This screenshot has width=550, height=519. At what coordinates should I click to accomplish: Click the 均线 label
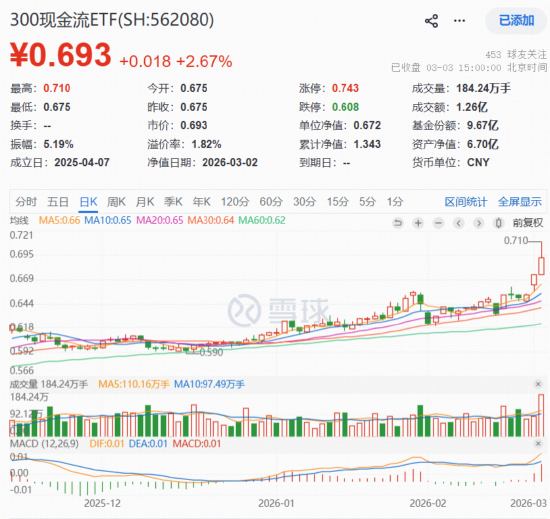19,221
